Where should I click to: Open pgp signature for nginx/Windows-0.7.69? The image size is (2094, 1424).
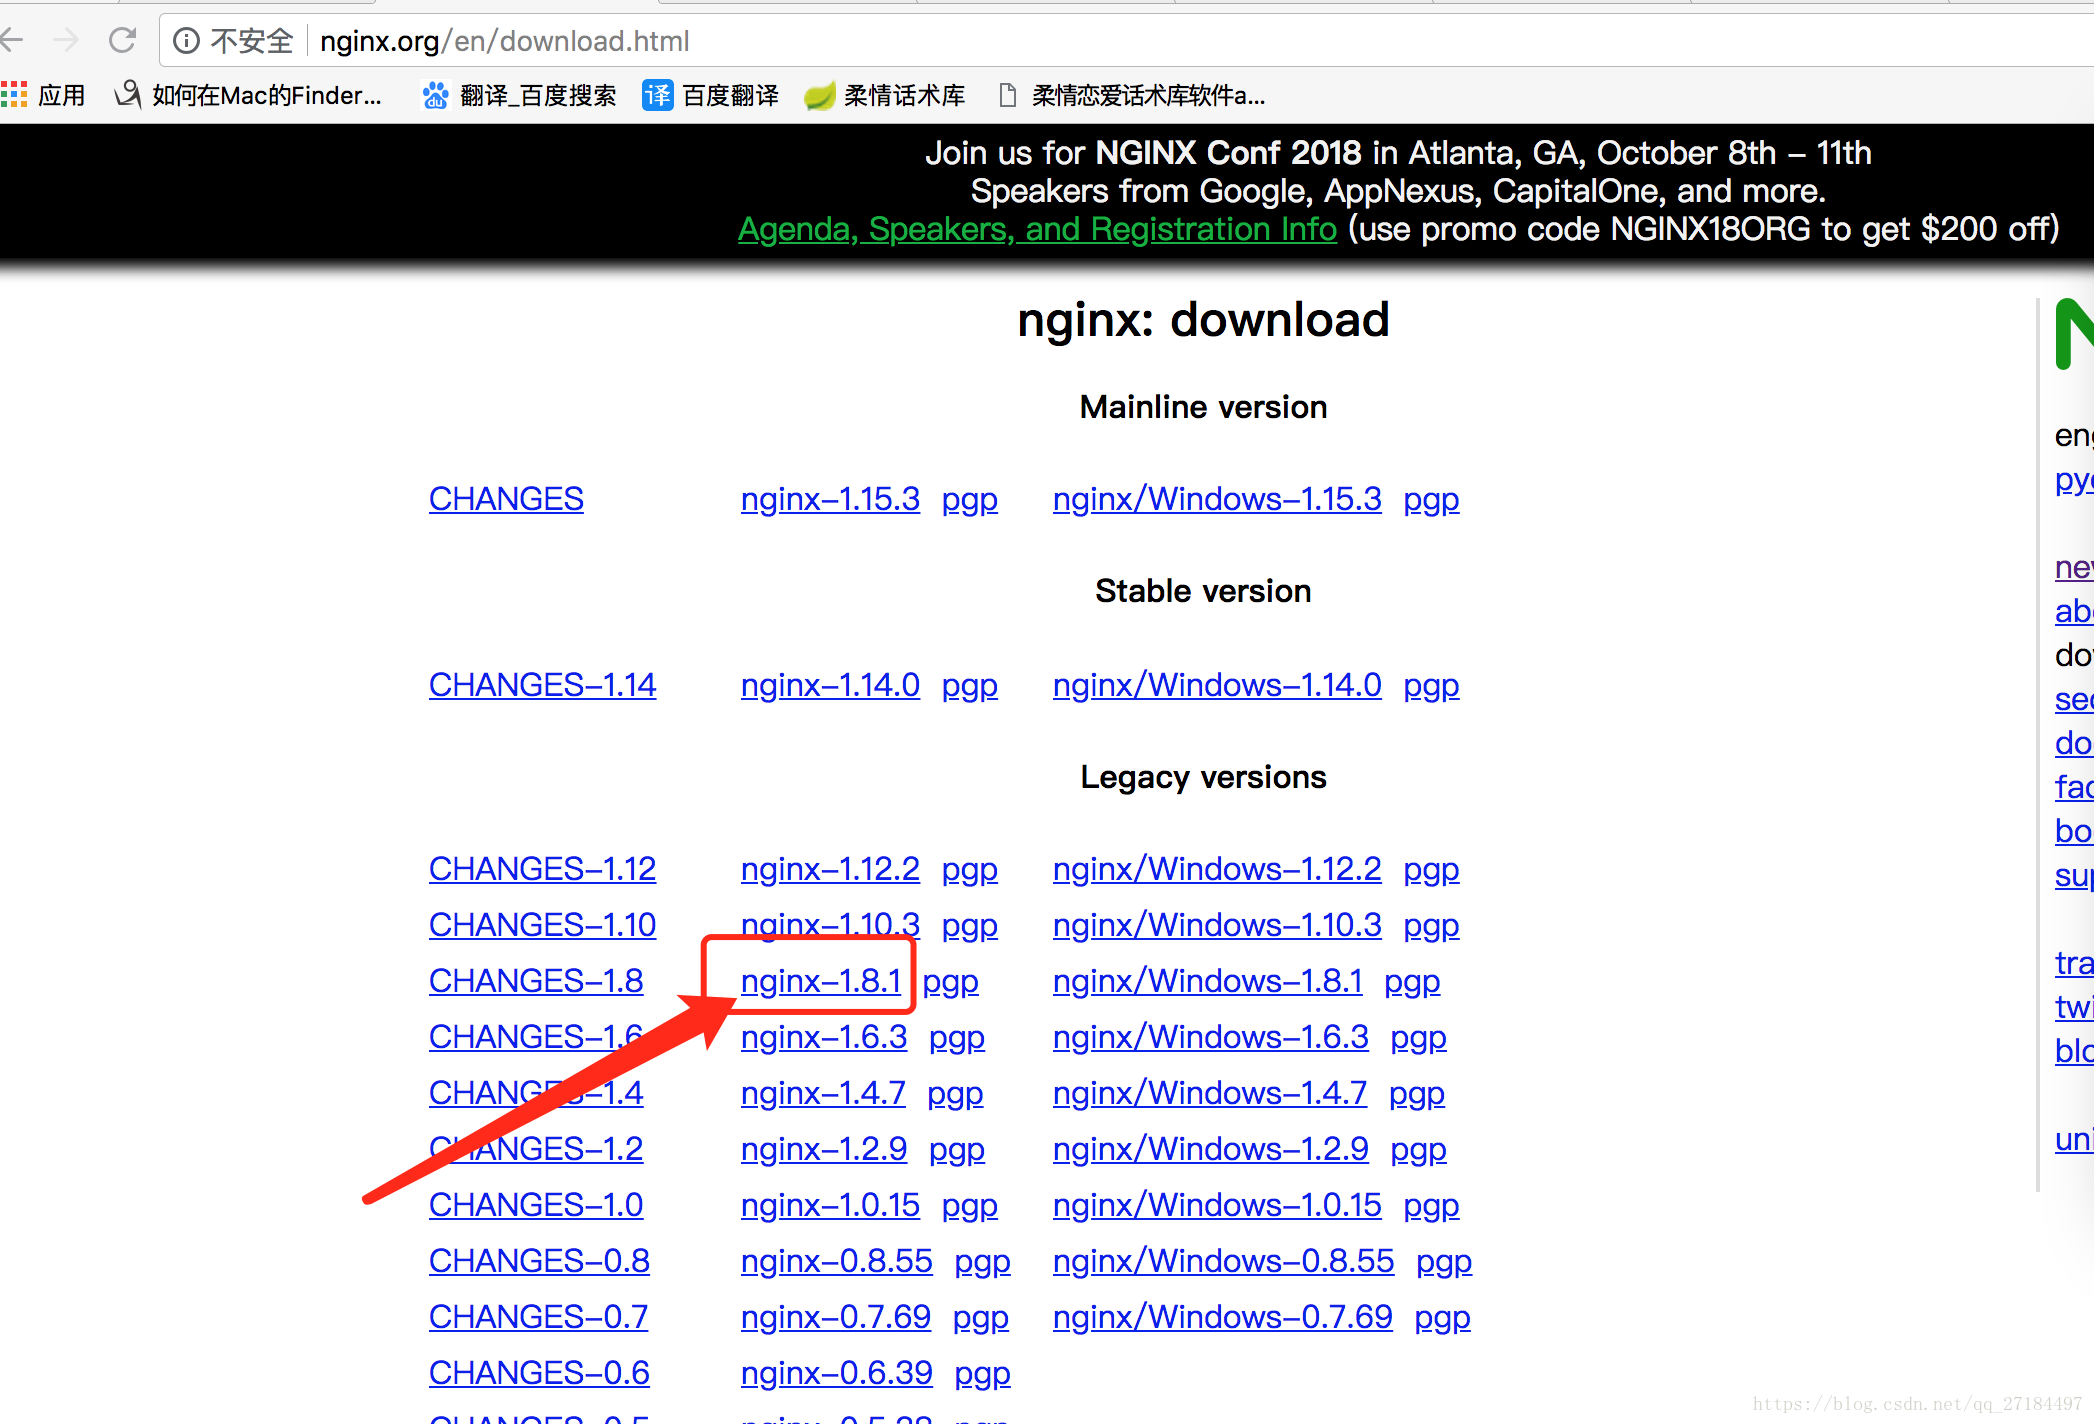(x=1442, y=1318)
